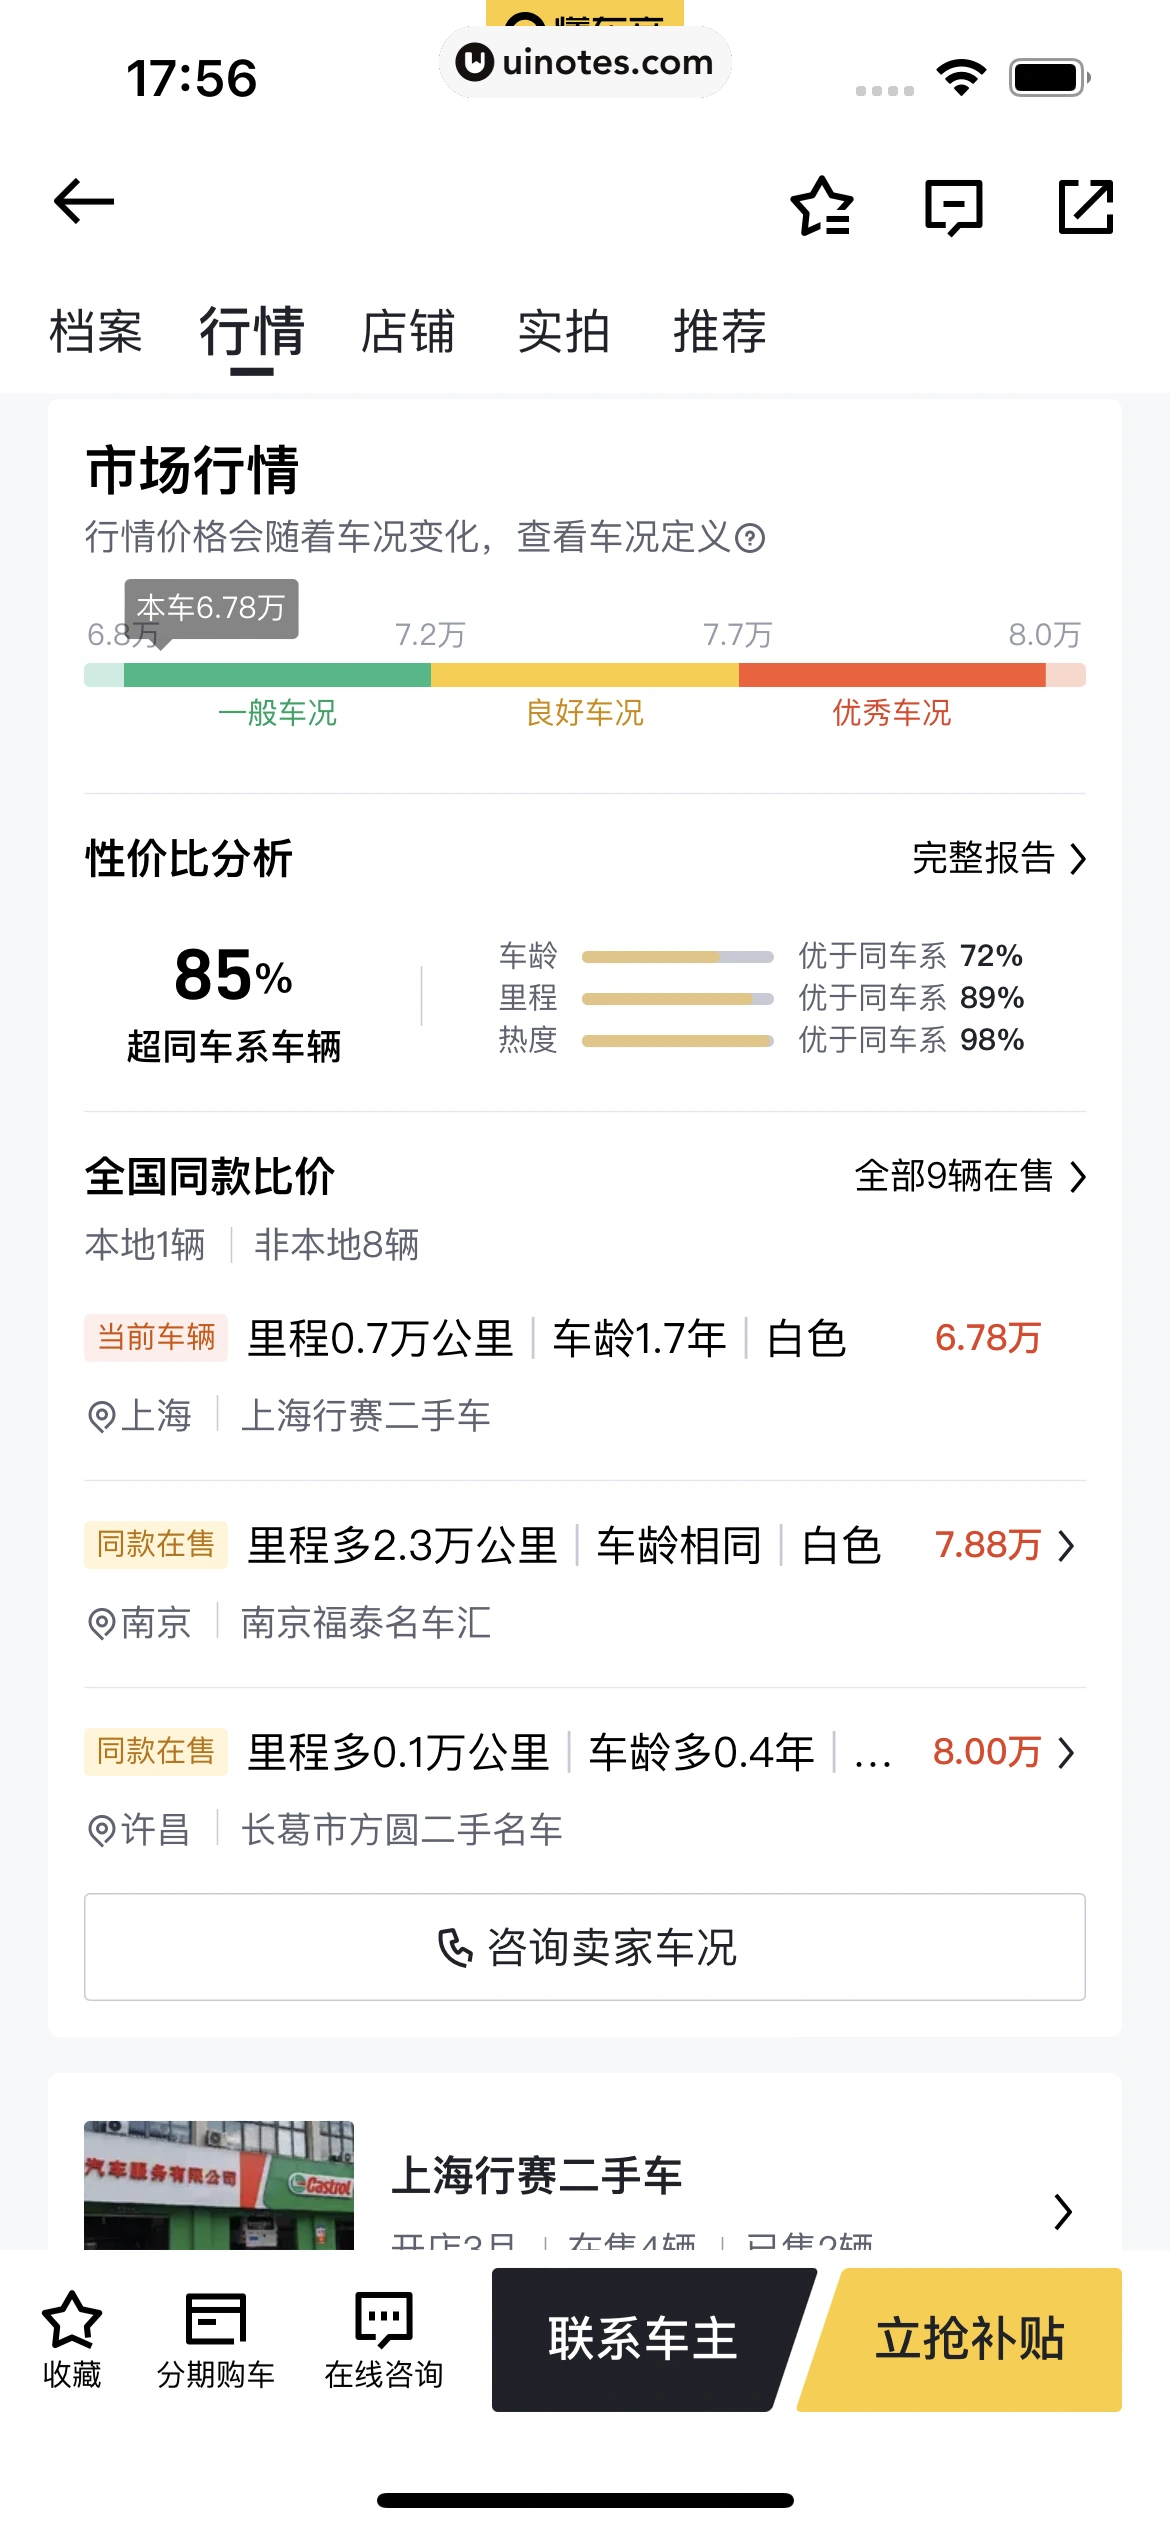Open the message bubble icon in header
The width and height of the screenshot is (1170, 2532).
coord(953,207)
